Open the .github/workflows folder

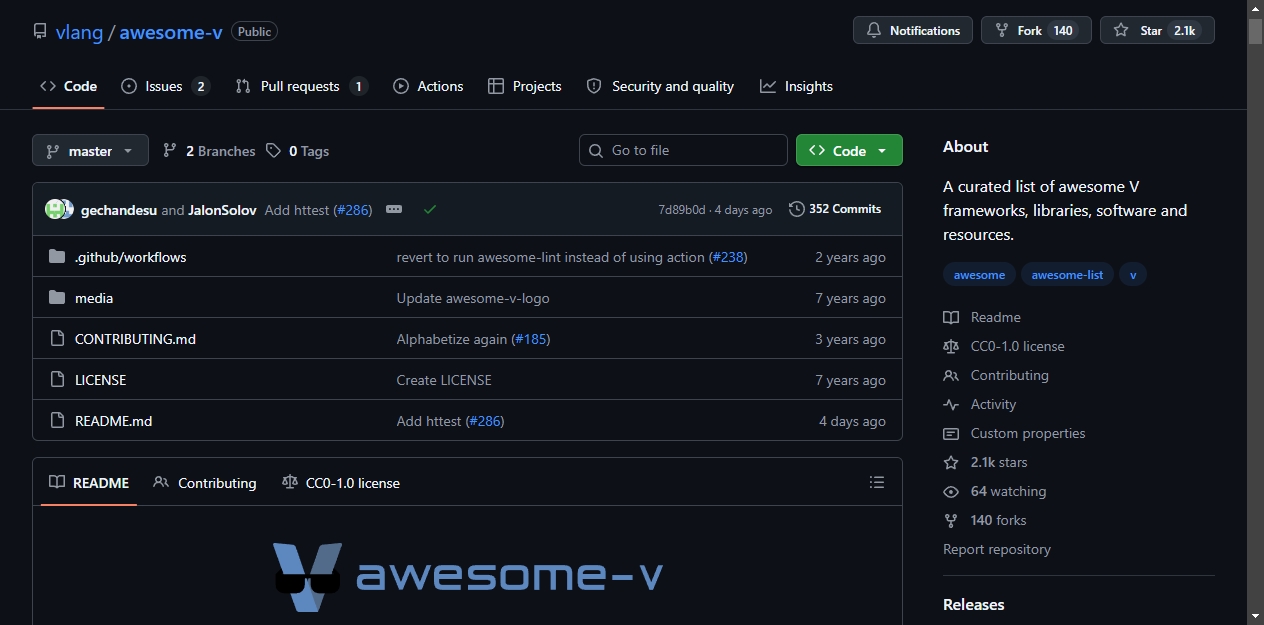pyautogui.click(x=131, y=257)
